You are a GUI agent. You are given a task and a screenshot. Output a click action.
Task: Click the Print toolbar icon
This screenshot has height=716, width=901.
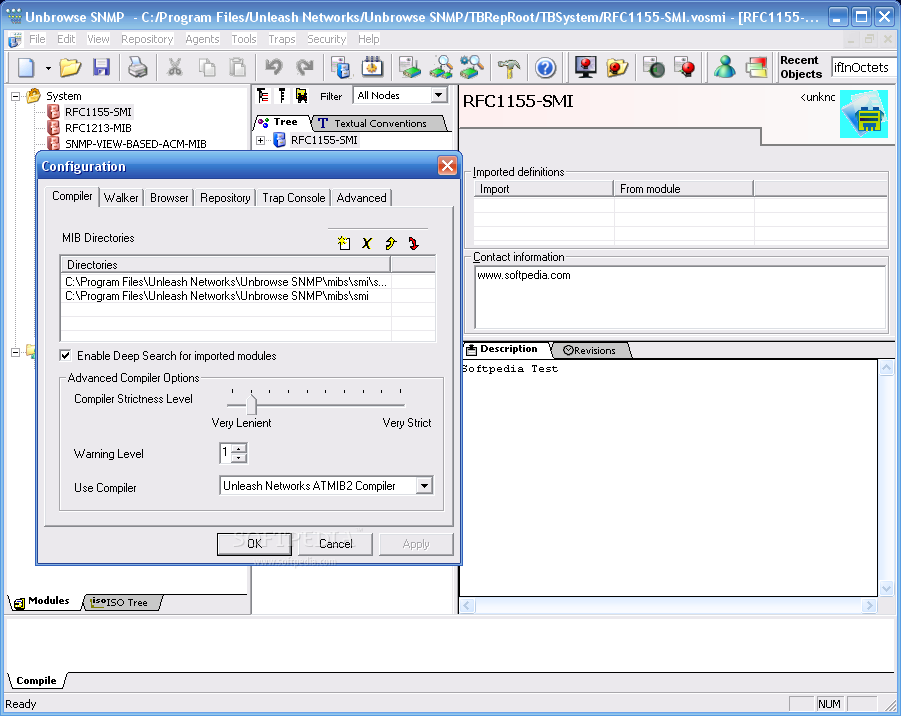(138, 67)
